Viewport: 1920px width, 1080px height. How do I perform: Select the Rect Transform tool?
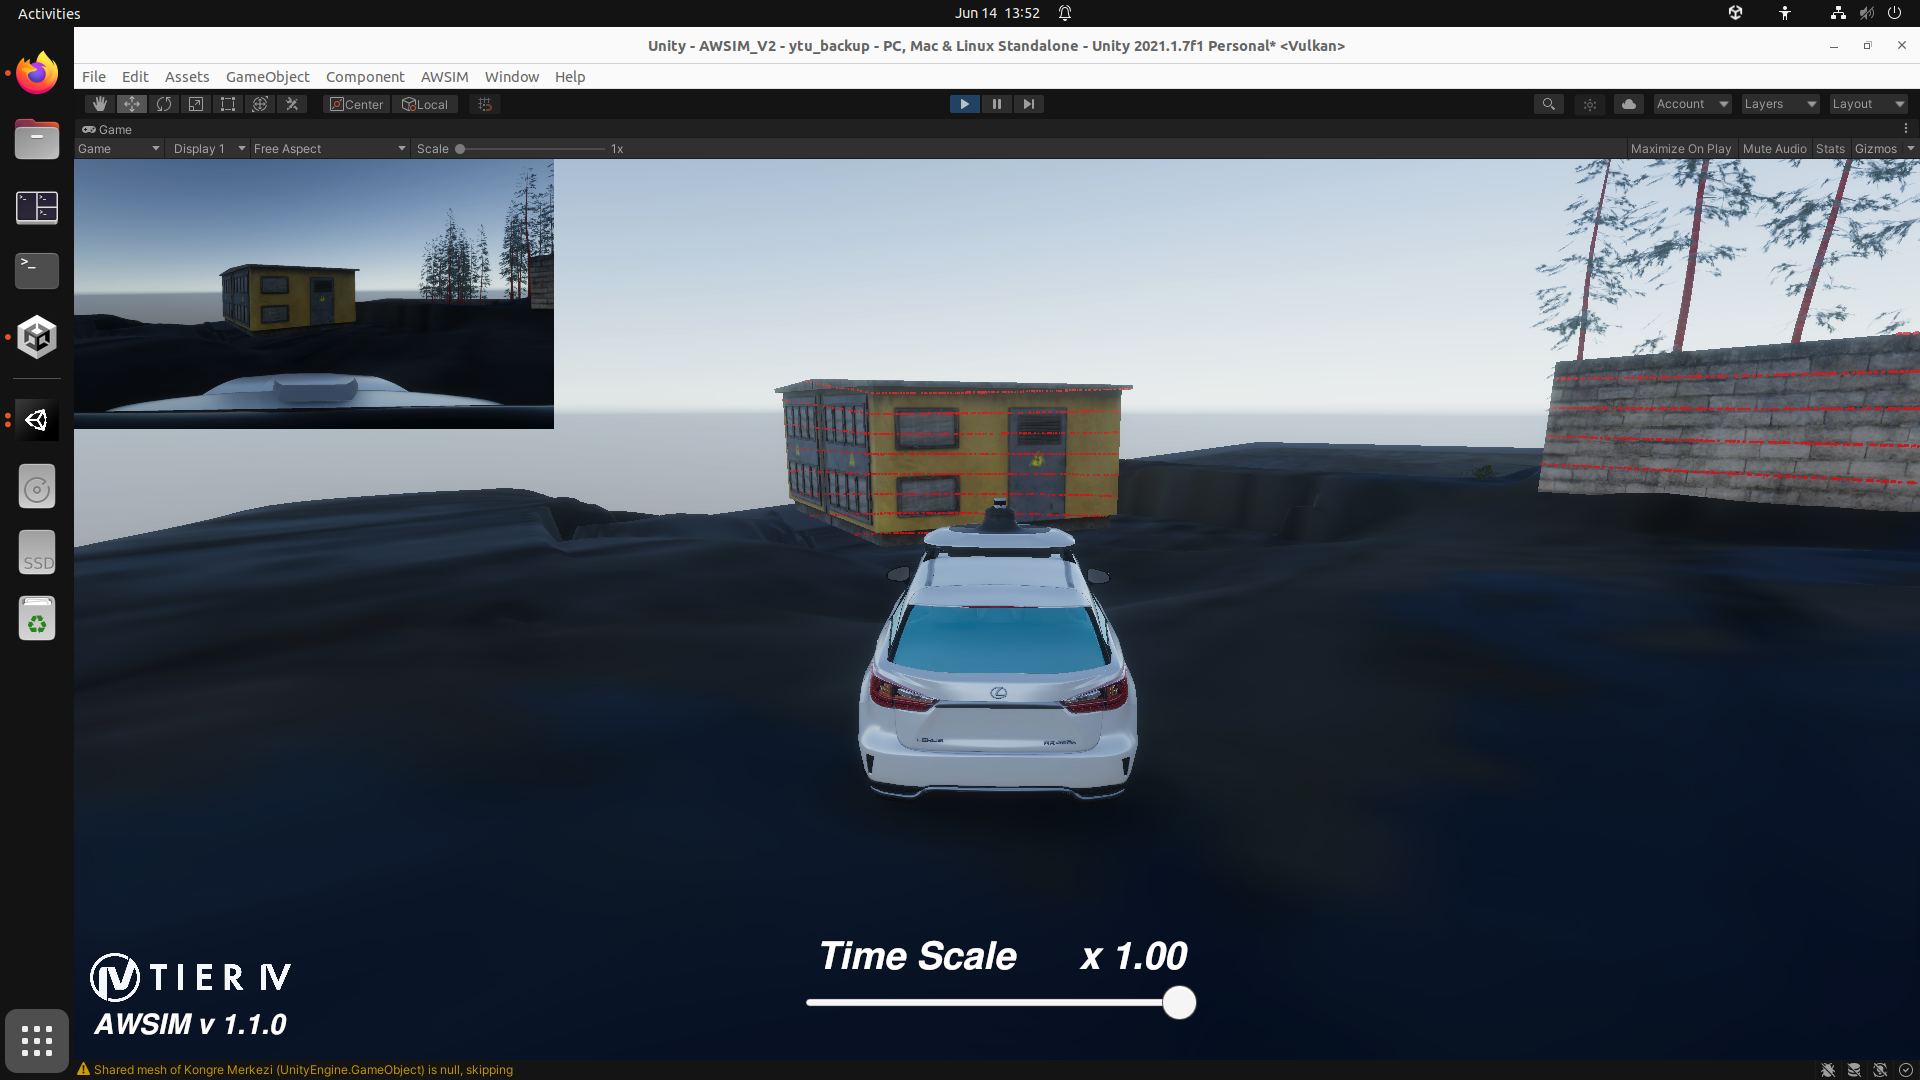point(227,103)
